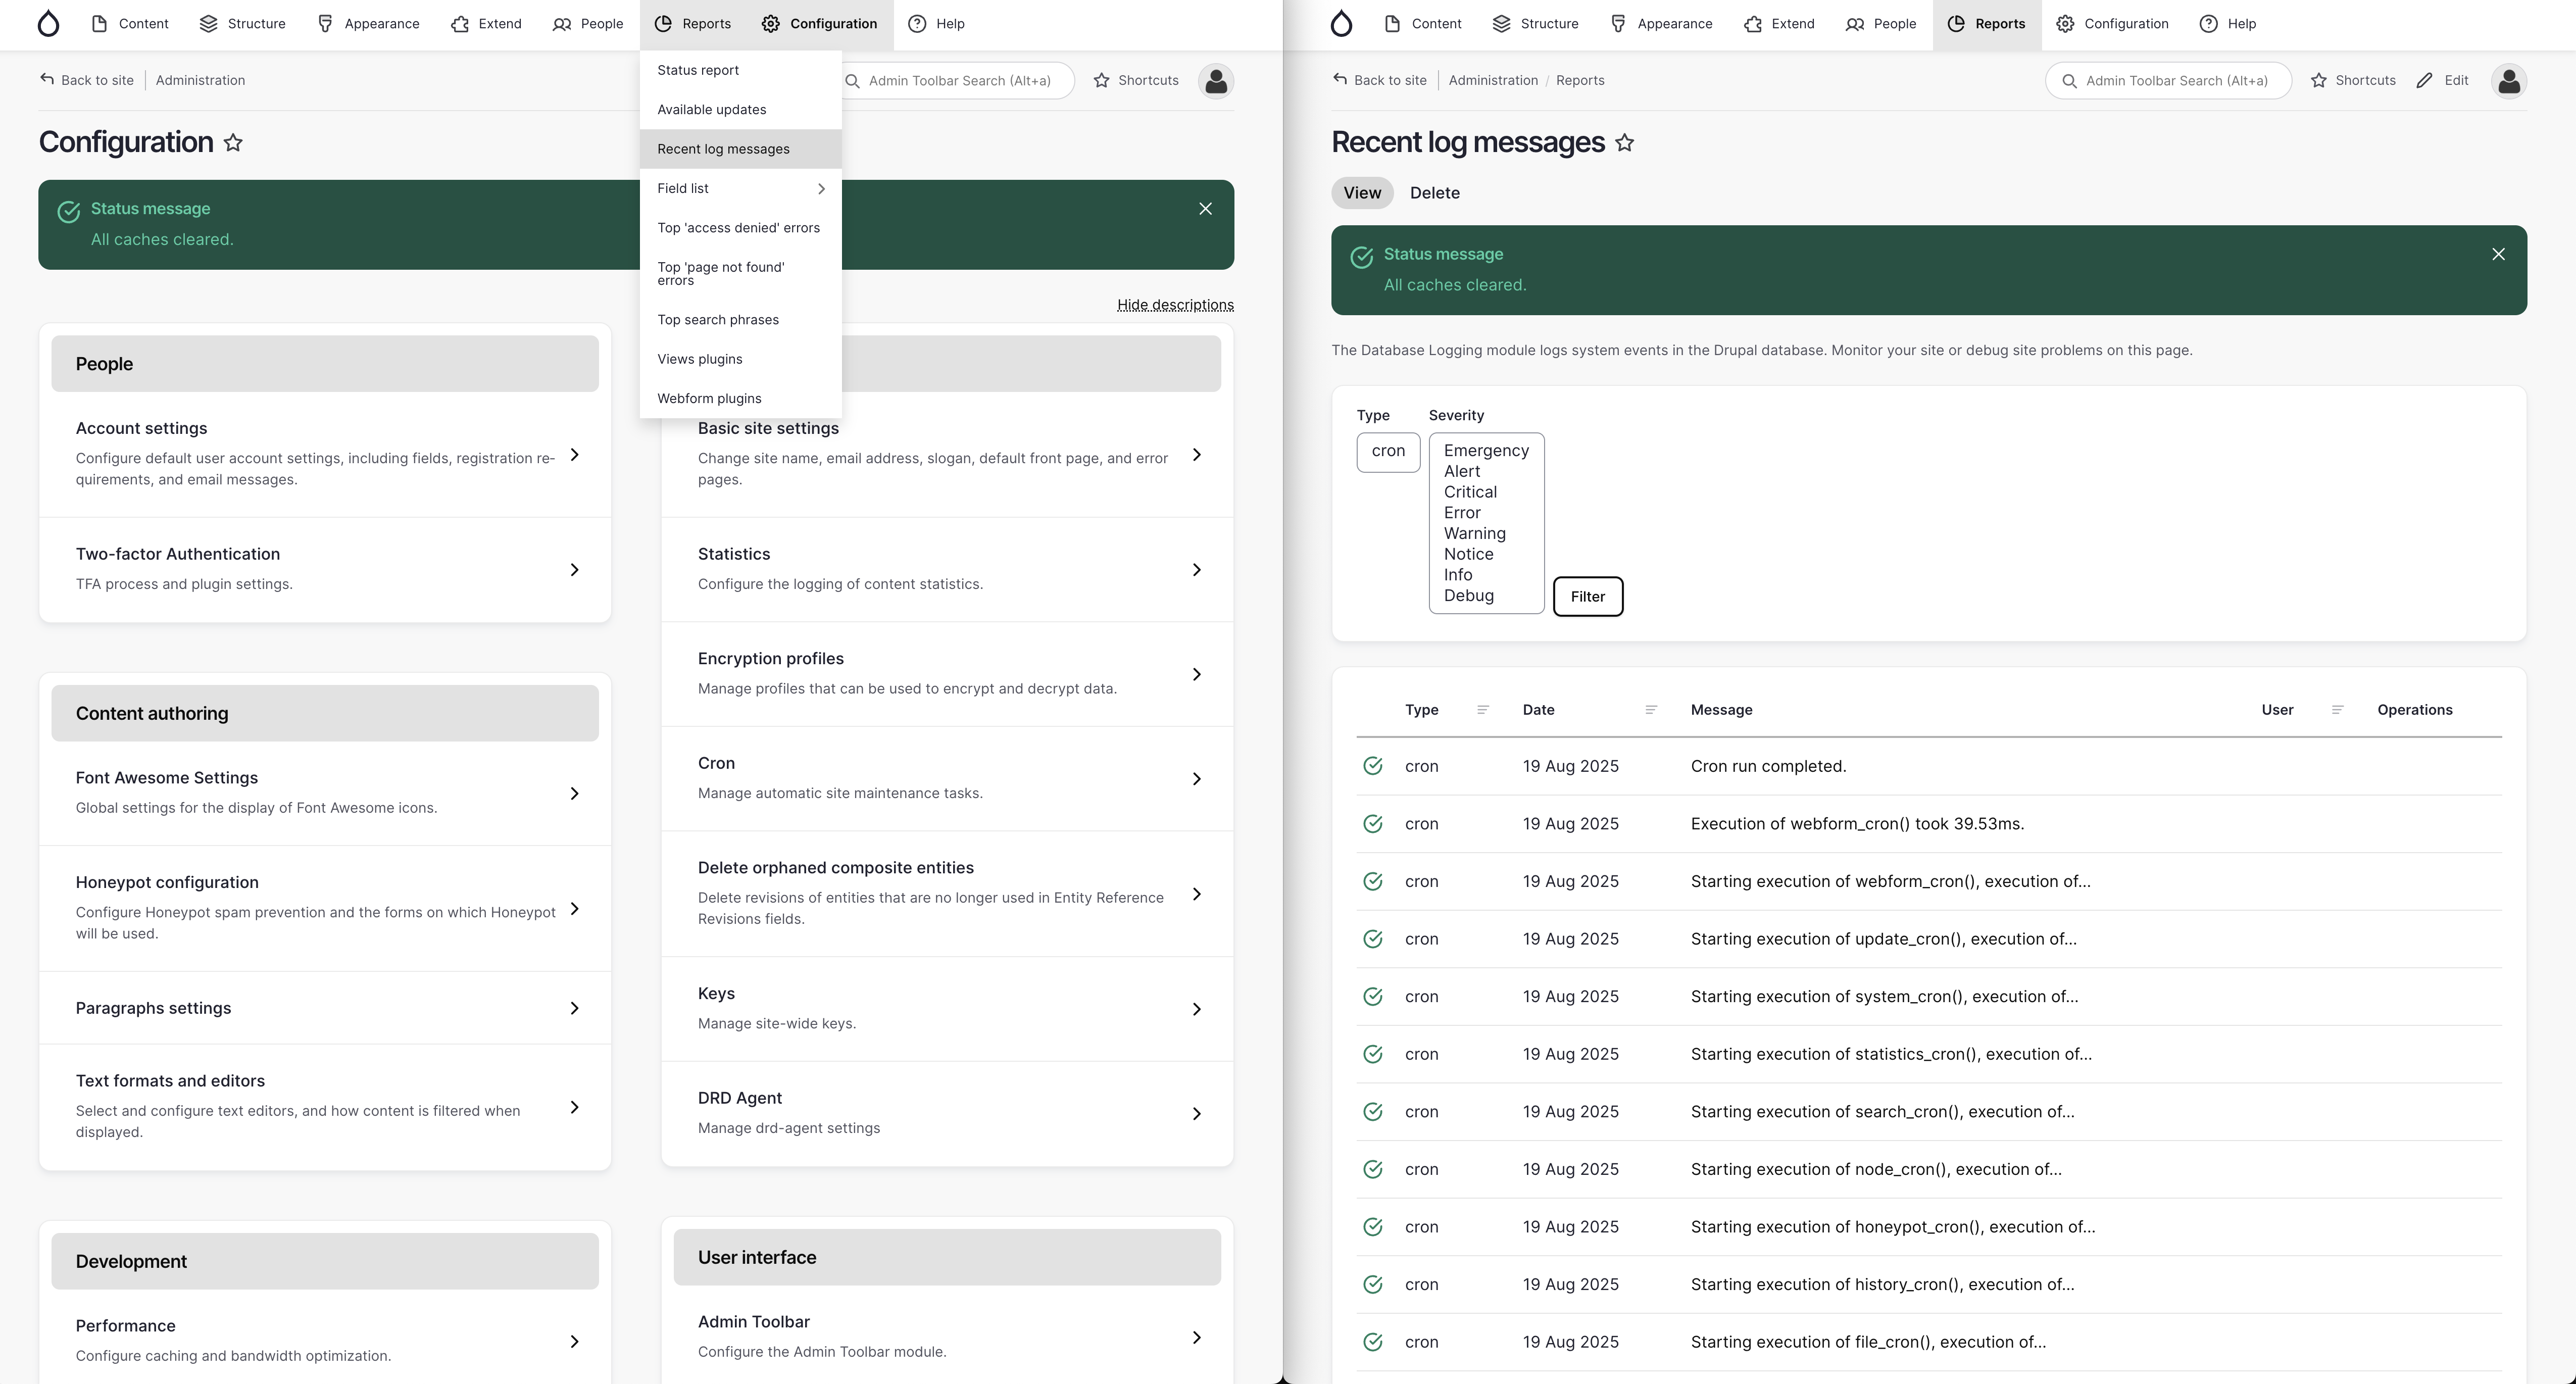This screenshot has width=2576, height=1384.
Task: Sort log entries by Date column icon
Action: [x=1651, y=710]
